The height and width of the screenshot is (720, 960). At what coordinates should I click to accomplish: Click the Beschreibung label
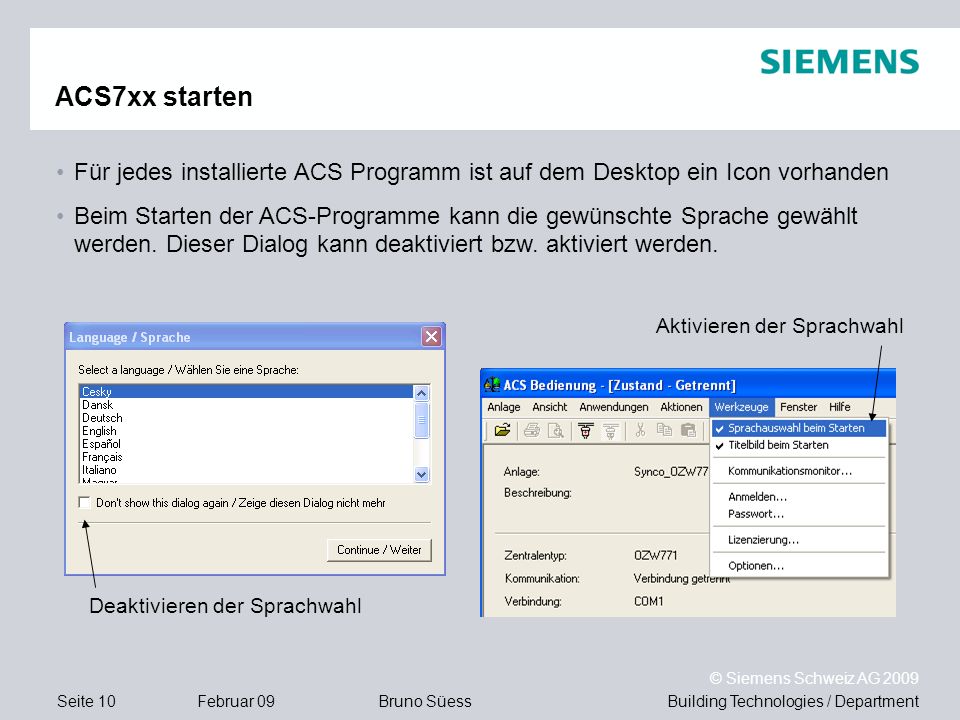538,493
